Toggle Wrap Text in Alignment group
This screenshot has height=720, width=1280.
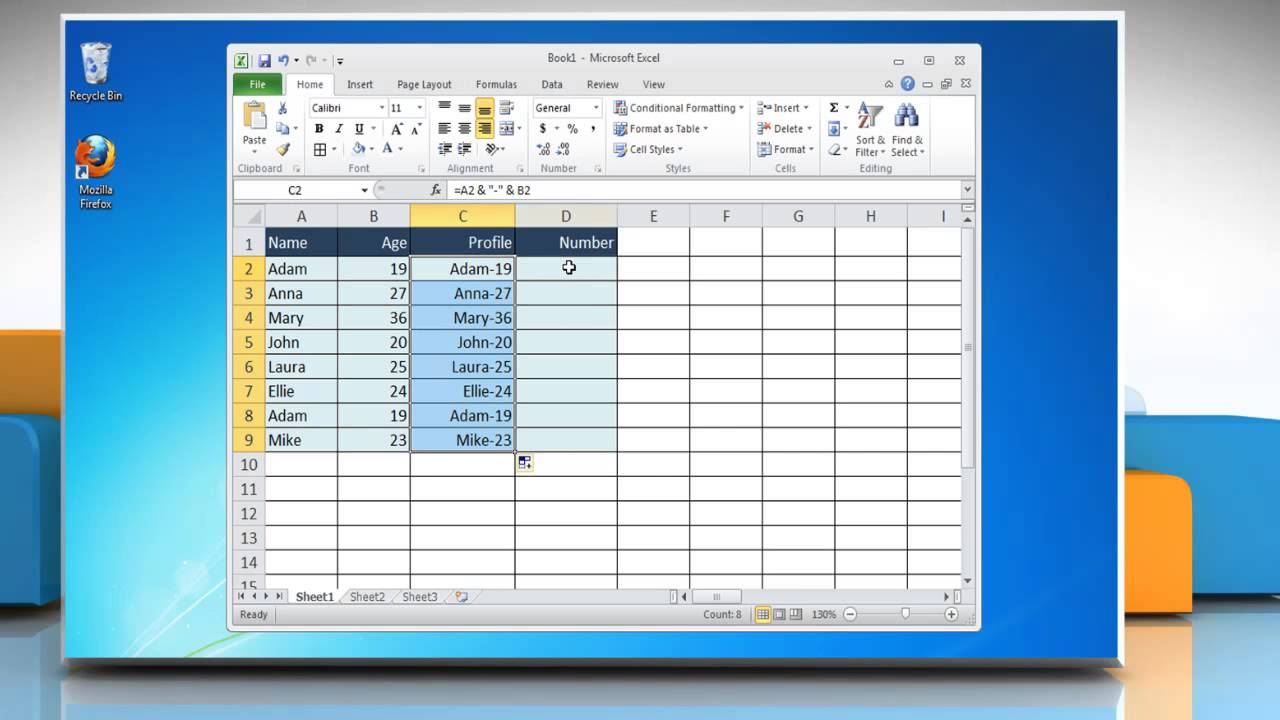pyautogui.click(x=507, y=108)
